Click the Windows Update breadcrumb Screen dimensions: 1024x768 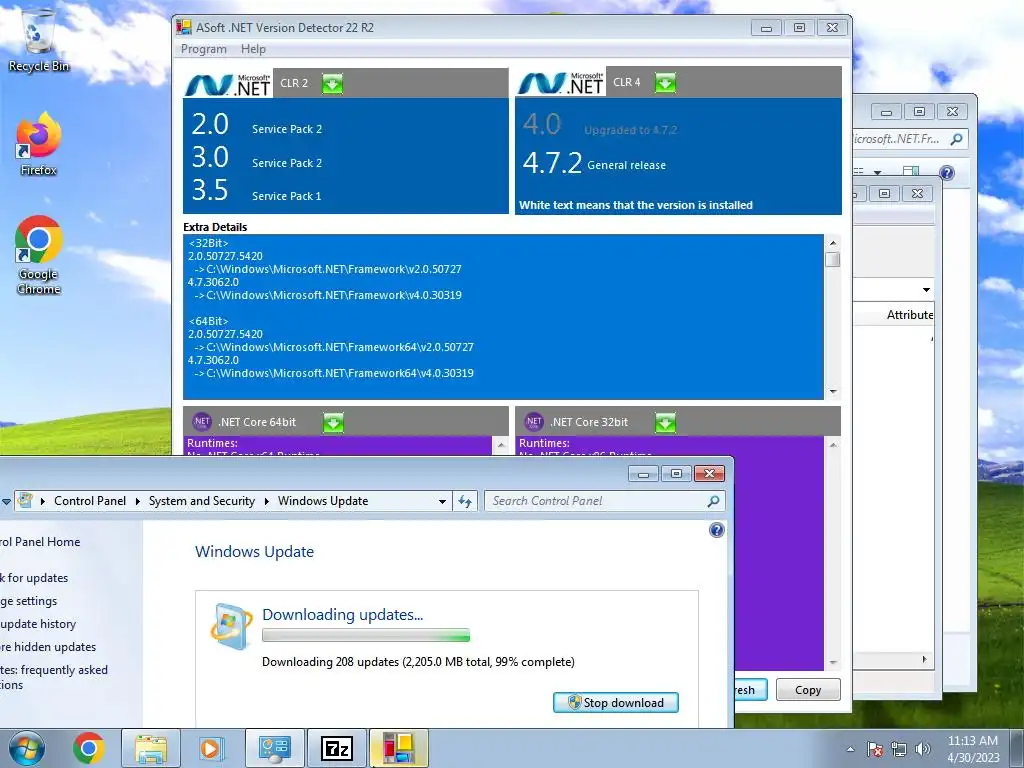tap(323, 501)
